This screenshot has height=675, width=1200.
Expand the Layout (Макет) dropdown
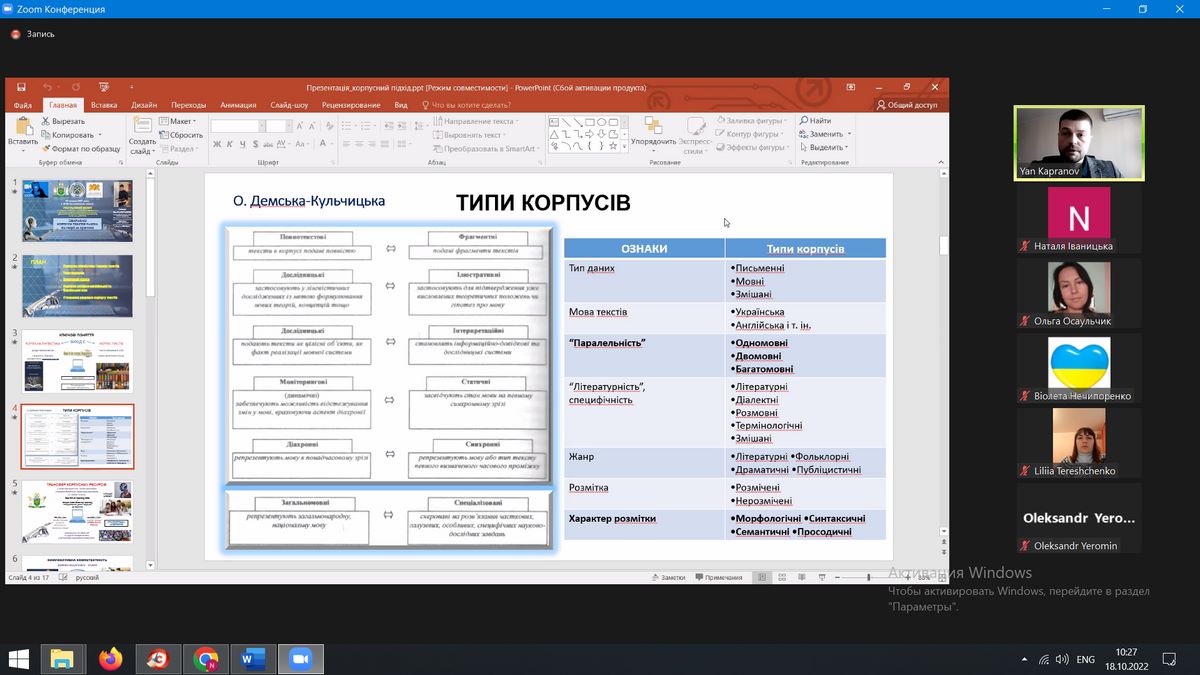click(181, 121)
